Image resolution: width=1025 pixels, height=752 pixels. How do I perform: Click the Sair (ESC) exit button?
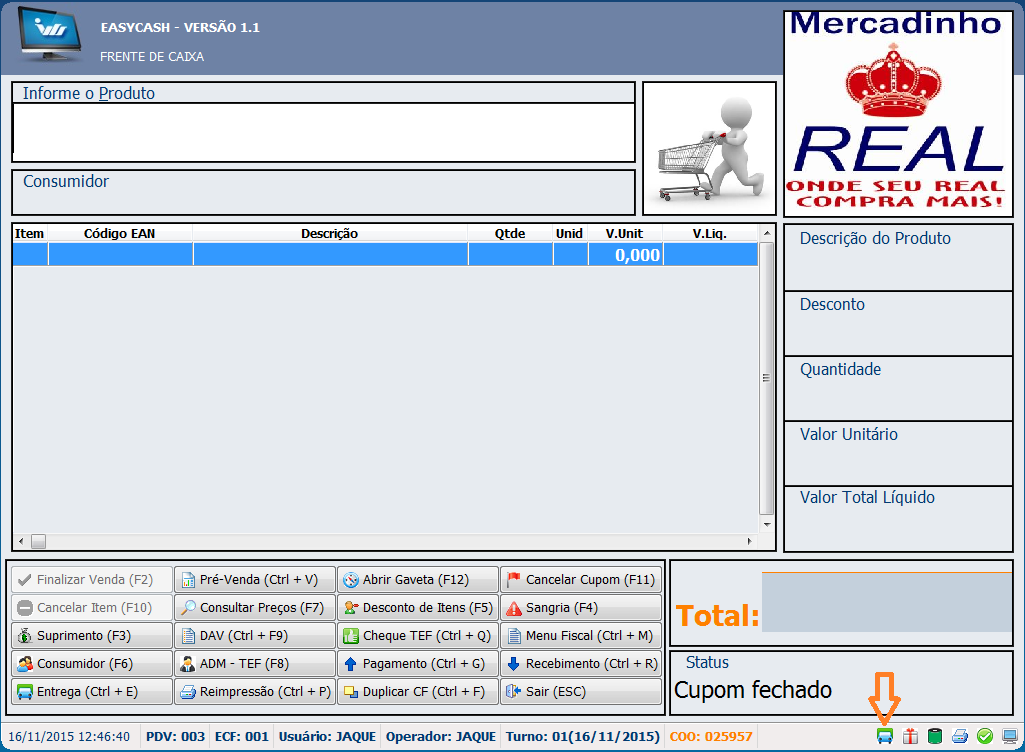pos(581,692)
